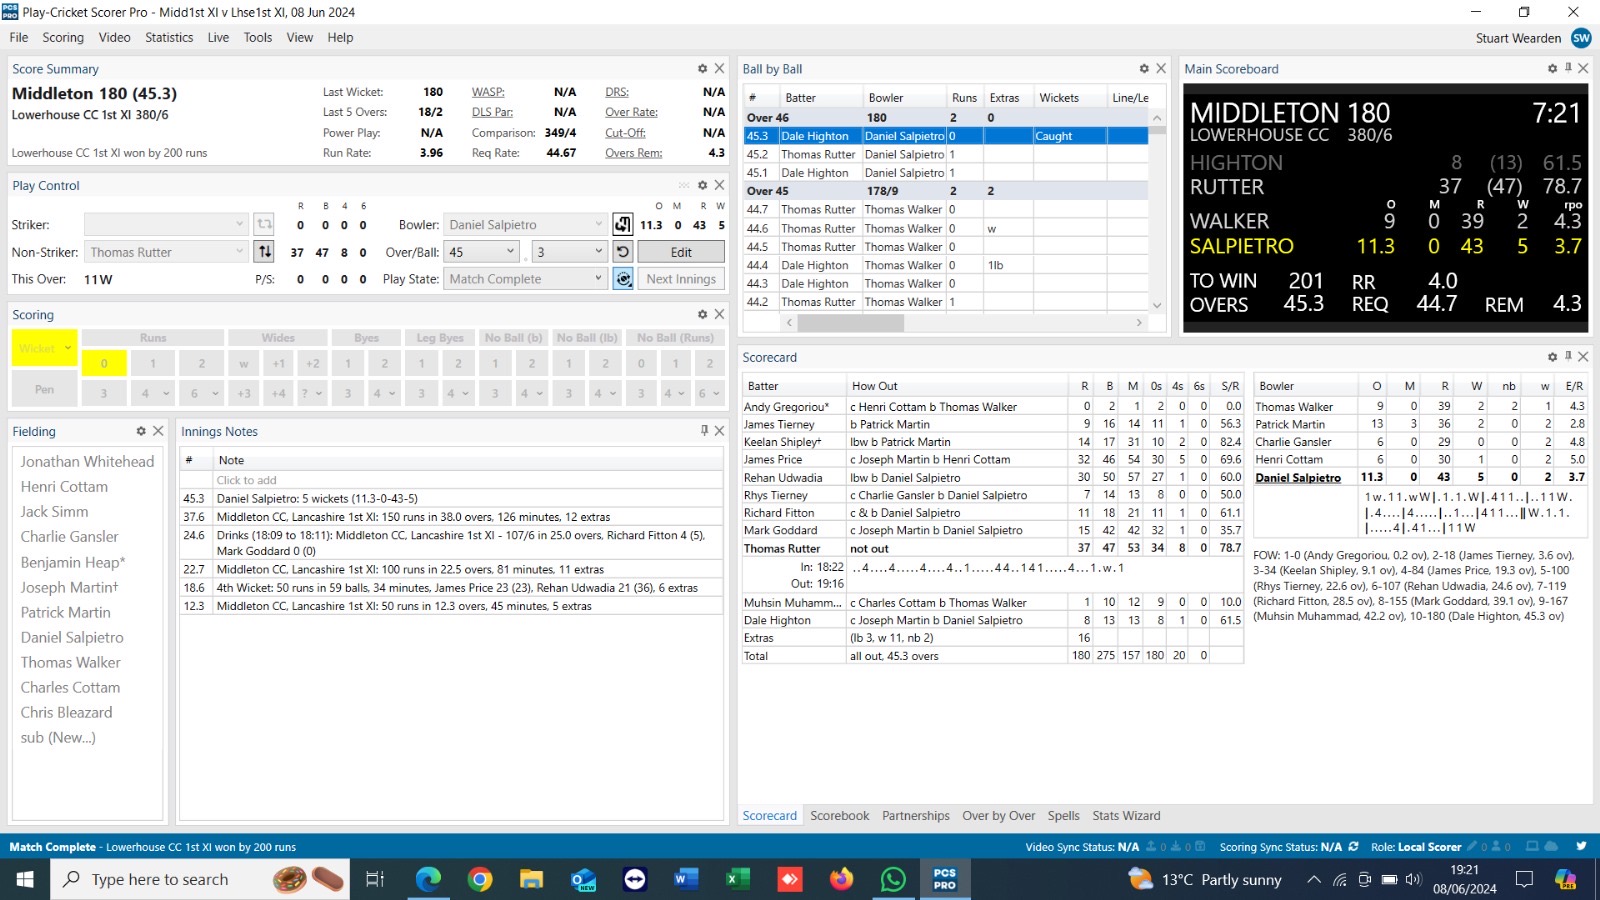
Task: Toggle pin on Innings Notes panel
Action: pyautogui.click(x=704, y=431)
